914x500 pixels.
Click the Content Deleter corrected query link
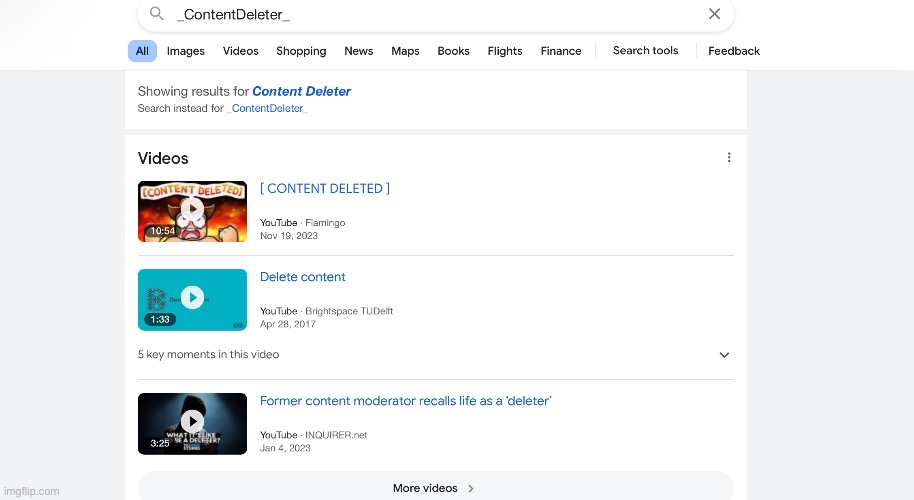click(301, 91)
